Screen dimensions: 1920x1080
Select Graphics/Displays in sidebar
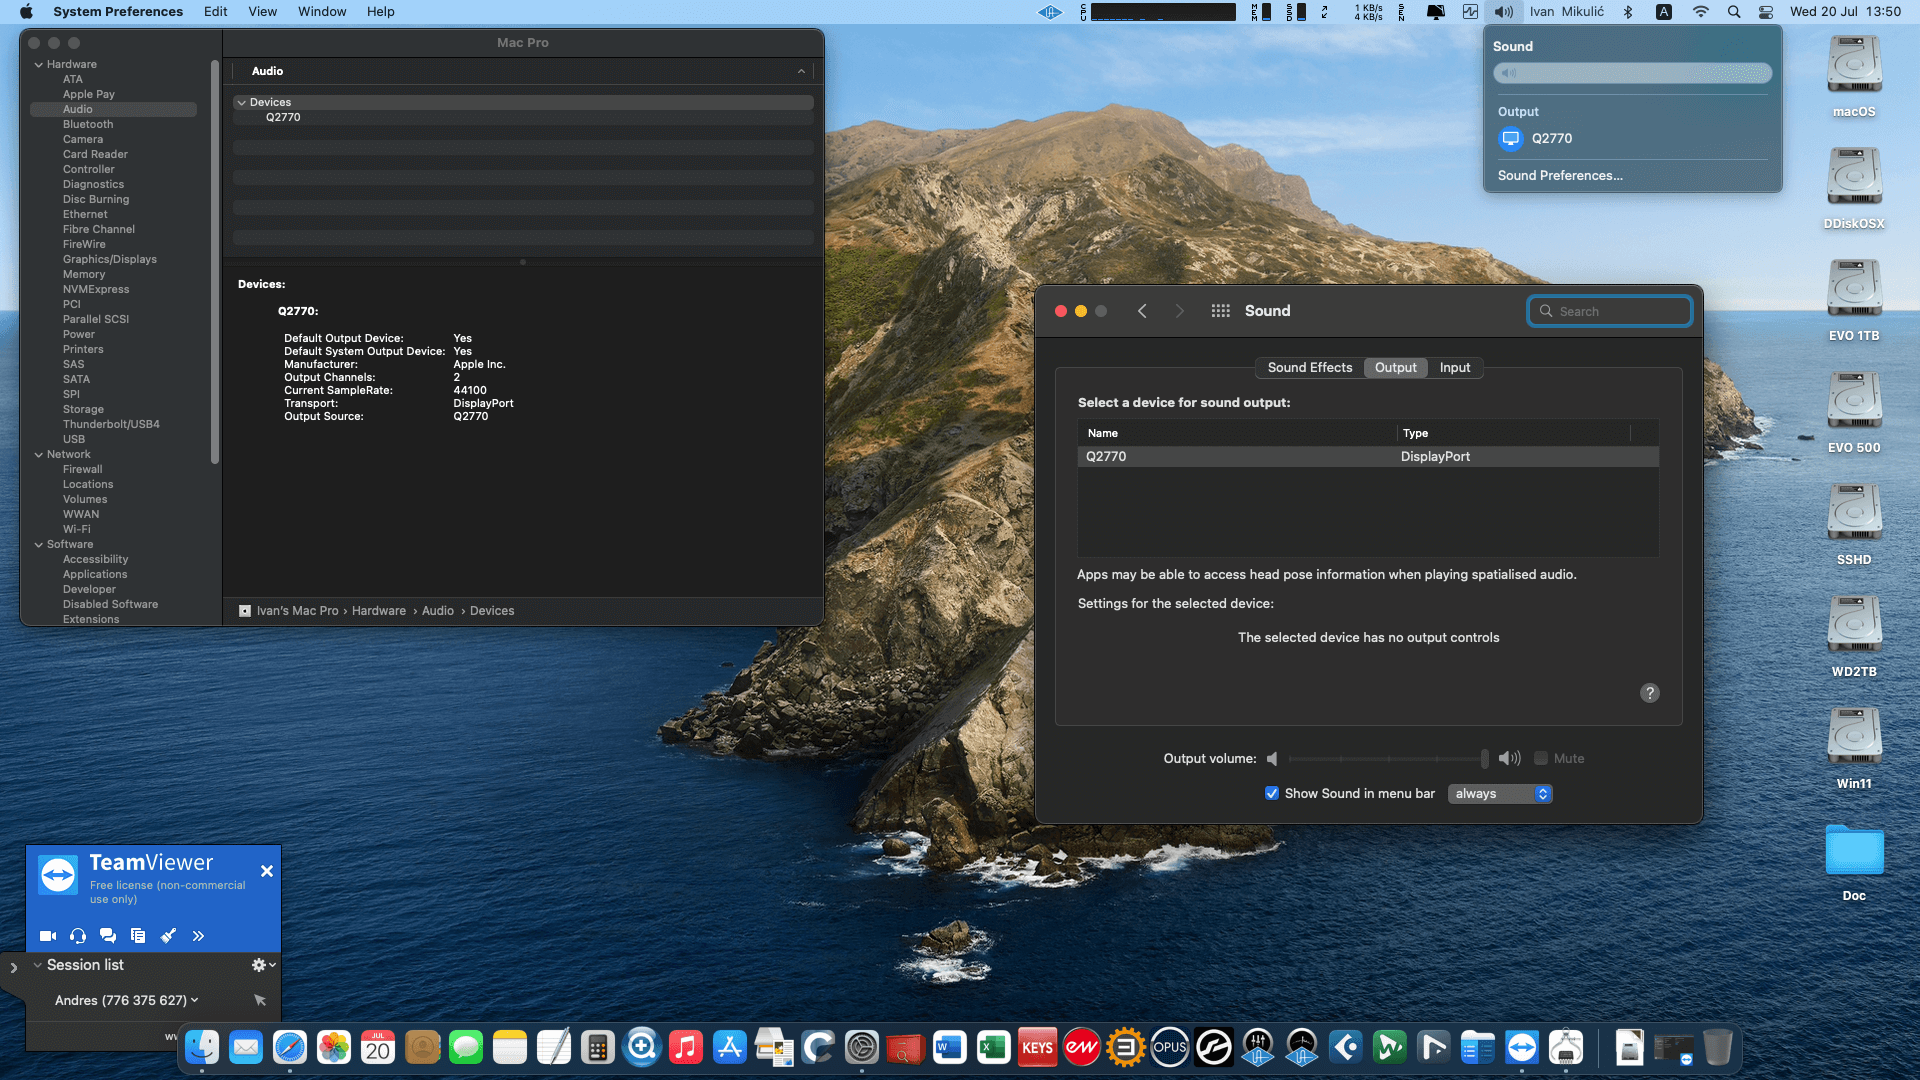click(x=110, y=260)
